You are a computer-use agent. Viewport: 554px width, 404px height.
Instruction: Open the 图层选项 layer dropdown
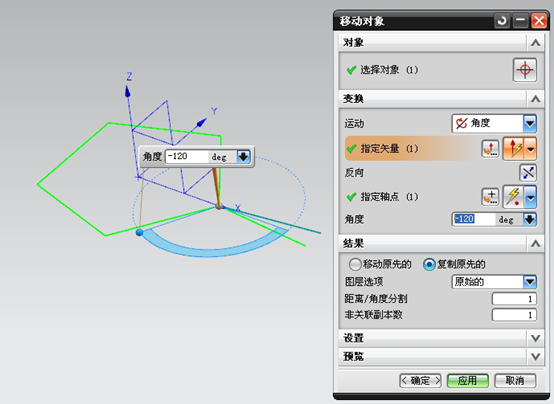pos(494,282)
